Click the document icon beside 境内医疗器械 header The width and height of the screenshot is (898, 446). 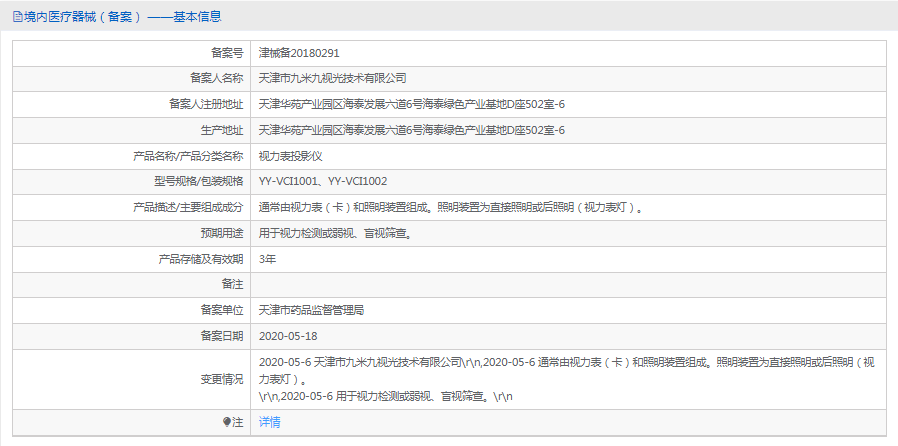click(x=17, y=17)
